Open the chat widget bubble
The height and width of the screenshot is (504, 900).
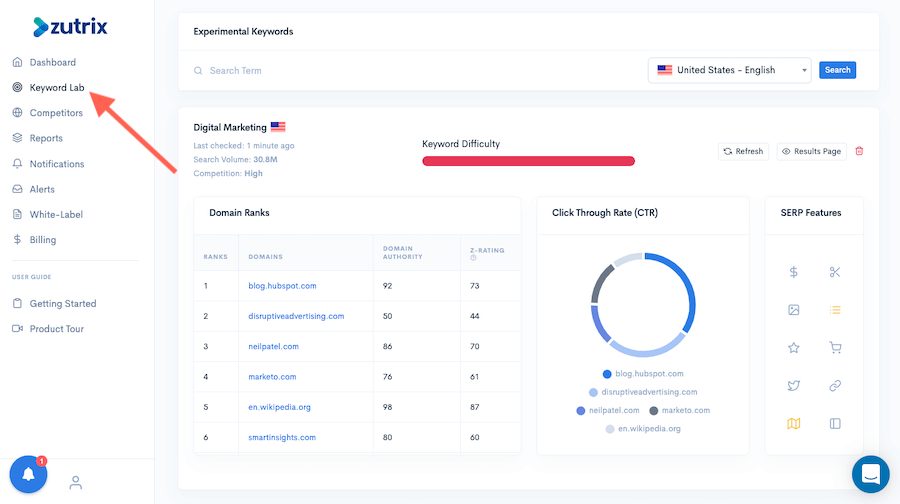point(871,474)
